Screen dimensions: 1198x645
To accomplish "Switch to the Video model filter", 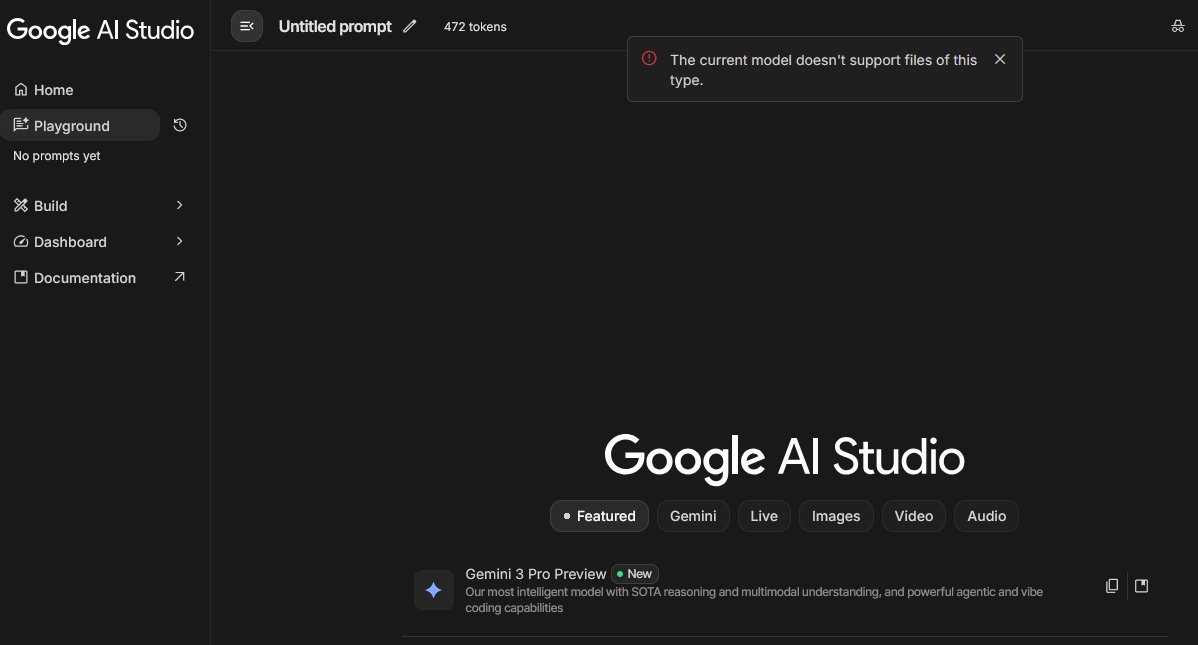I will click(x=914, y=516).
